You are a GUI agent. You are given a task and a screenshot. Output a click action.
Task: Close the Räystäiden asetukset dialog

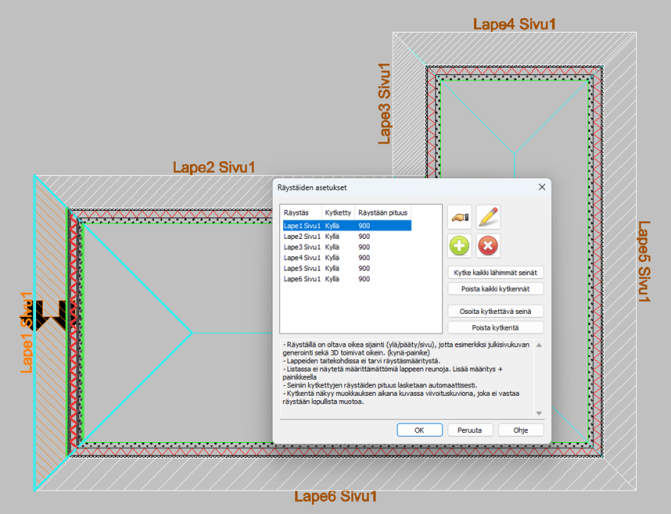(x=542, y=187)
